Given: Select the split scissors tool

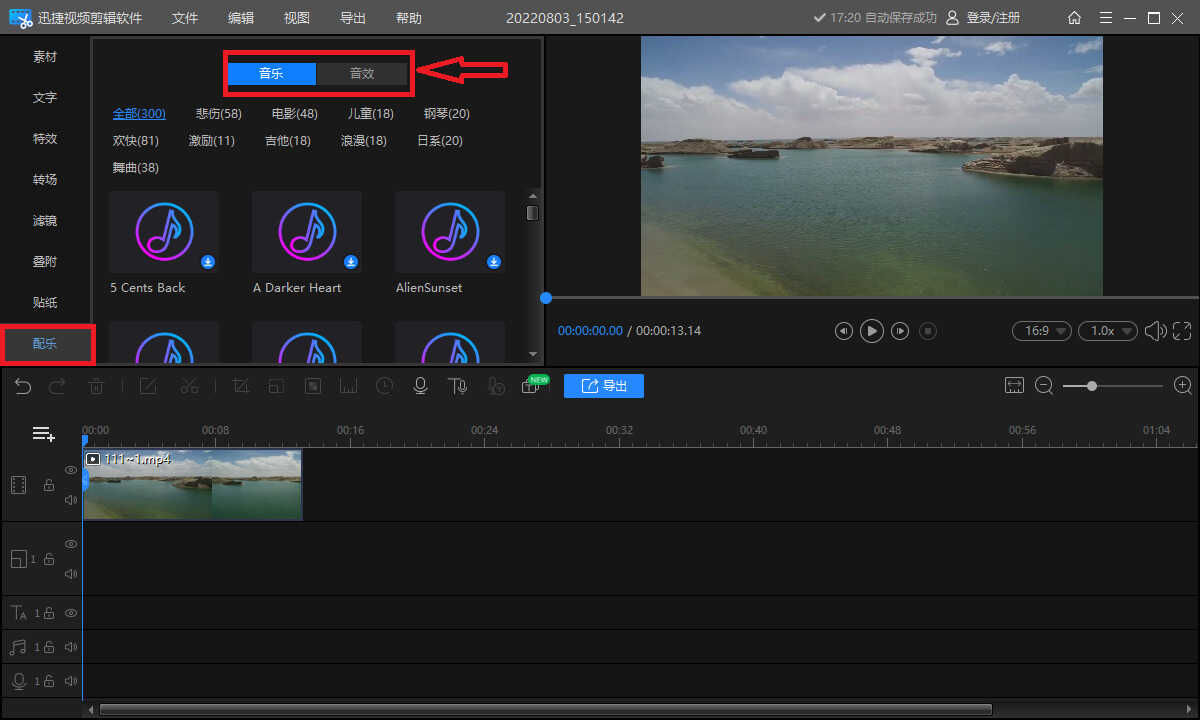Looking at the screenshot, I should pyautogui.click(x=190, y=386).
